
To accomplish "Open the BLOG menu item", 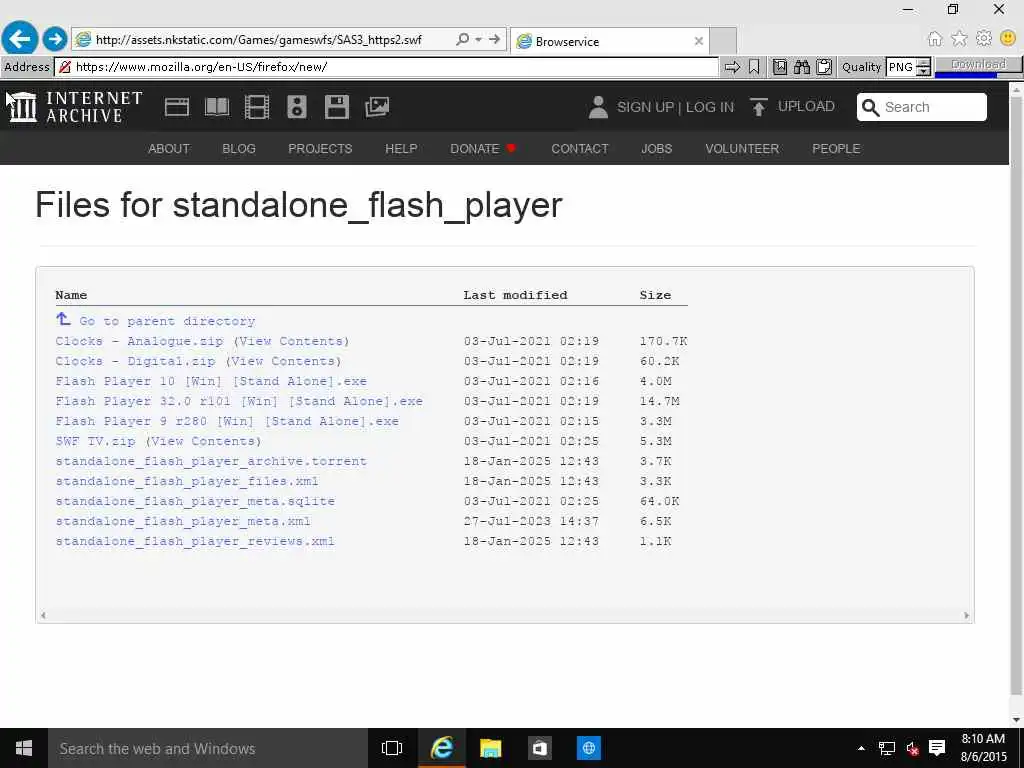I will (239, 149).
